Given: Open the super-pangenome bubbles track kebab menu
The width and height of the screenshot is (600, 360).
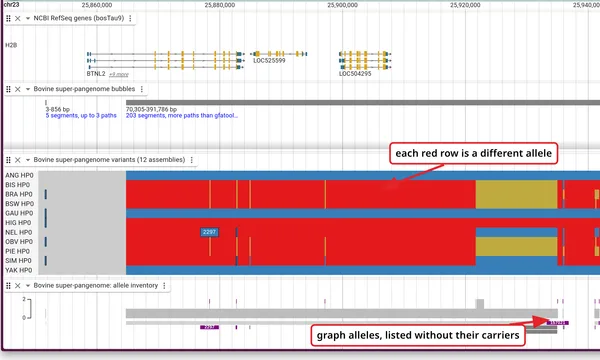Looking at the screenshot, I should click(x=142, y=89).
